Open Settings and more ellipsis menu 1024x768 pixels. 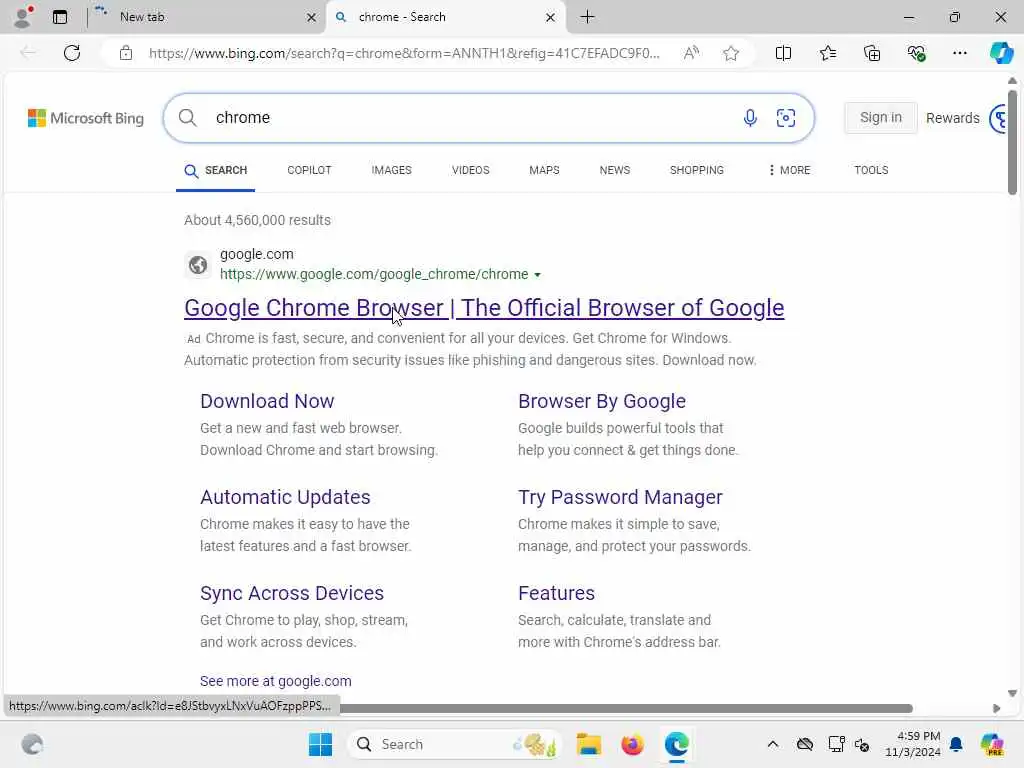(x=959, y=53)
